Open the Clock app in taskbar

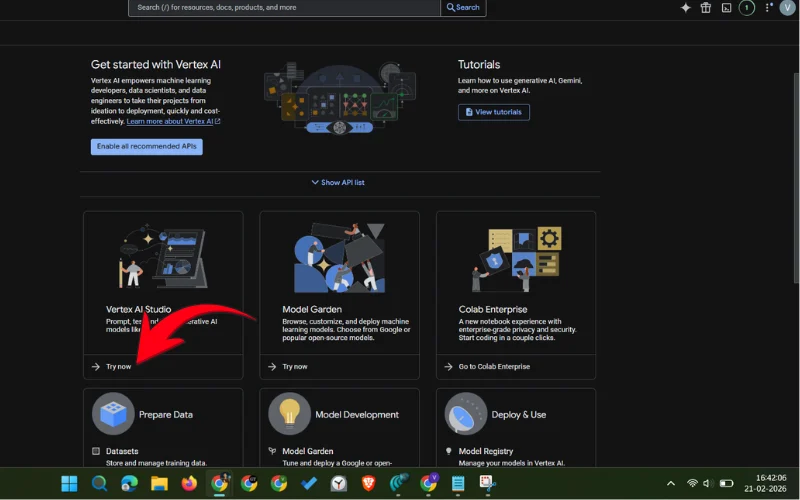tap(339, 484)
